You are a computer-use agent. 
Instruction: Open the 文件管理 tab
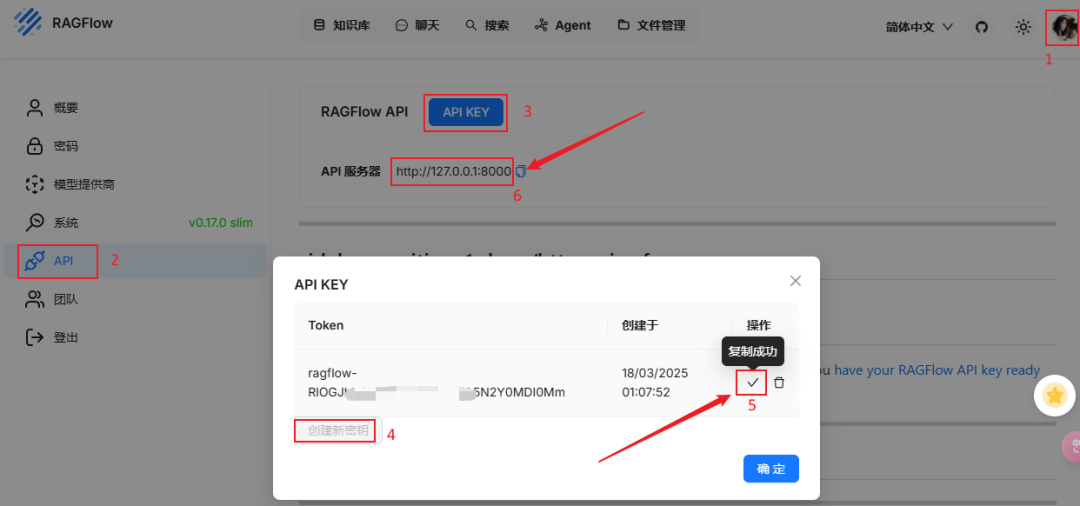[x=652, y=25]
